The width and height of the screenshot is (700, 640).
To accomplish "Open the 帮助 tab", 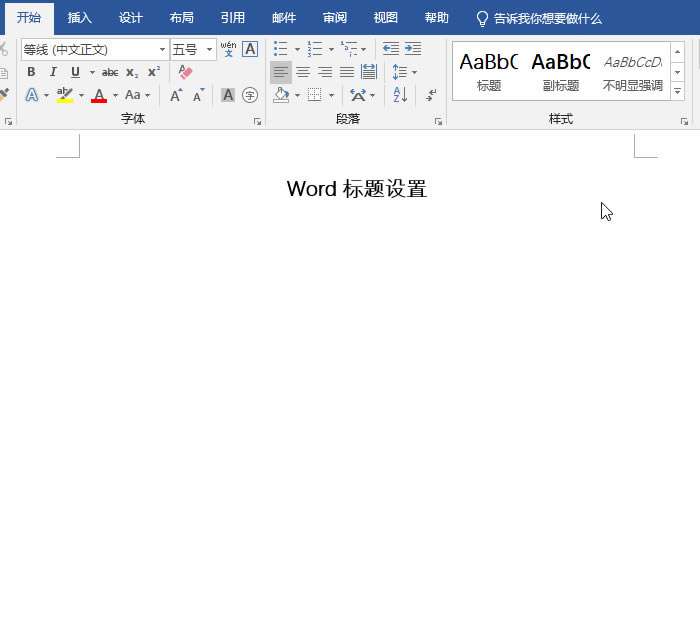I will (437, 18).
